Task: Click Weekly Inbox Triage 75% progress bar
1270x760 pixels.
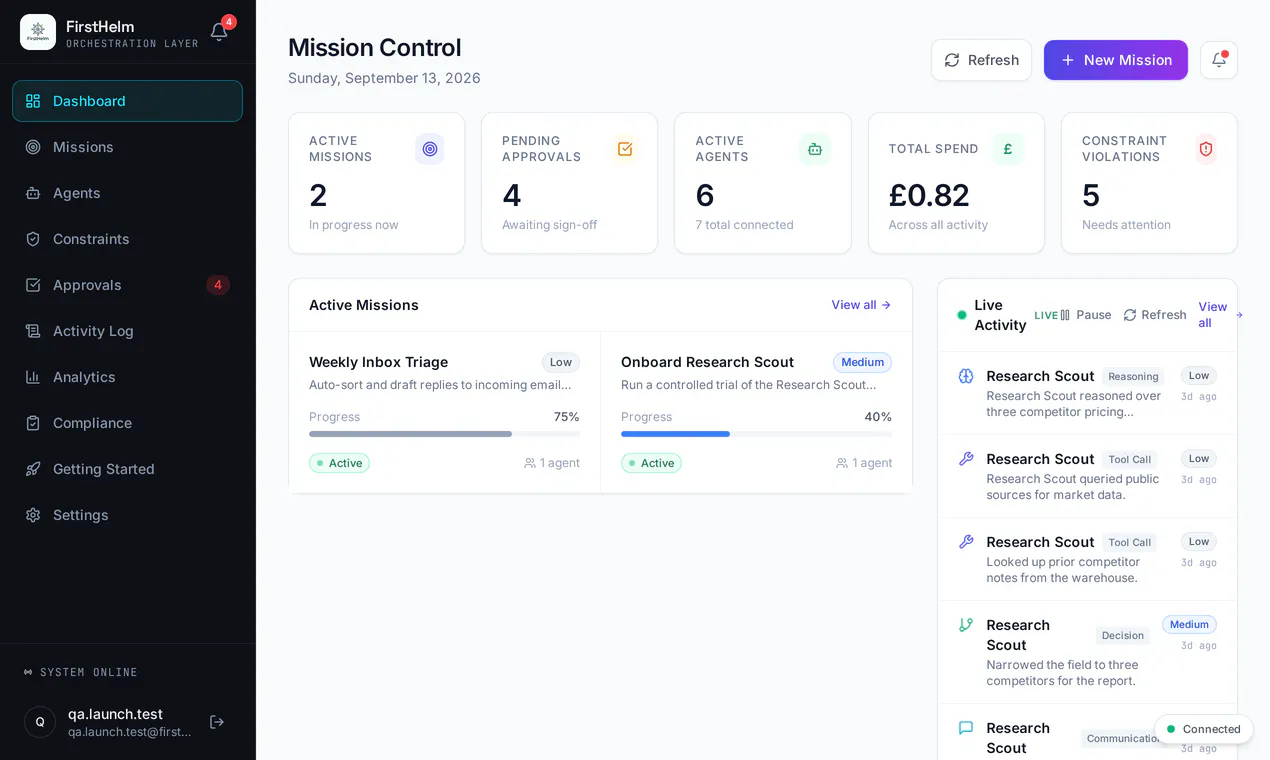Action: (444, 434)
